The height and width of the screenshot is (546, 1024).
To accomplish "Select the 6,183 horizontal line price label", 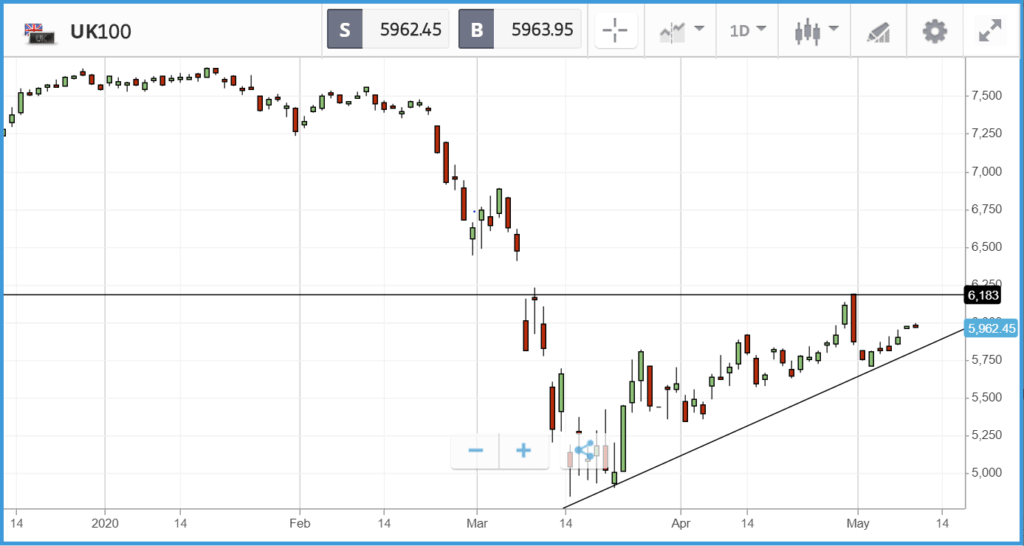I will (x=983, y=295).
